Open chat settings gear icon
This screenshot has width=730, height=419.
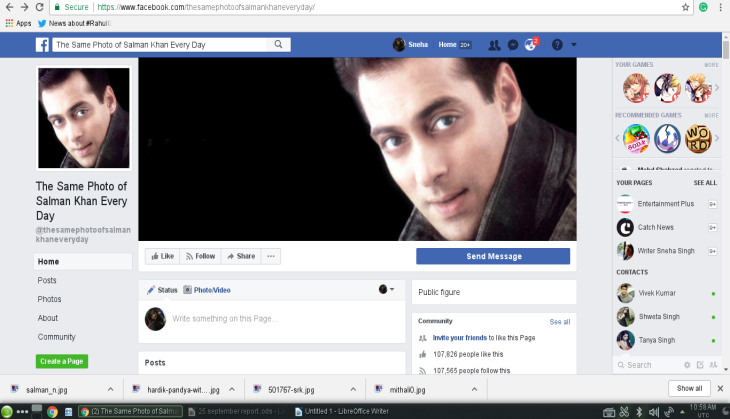click(687, 365)
